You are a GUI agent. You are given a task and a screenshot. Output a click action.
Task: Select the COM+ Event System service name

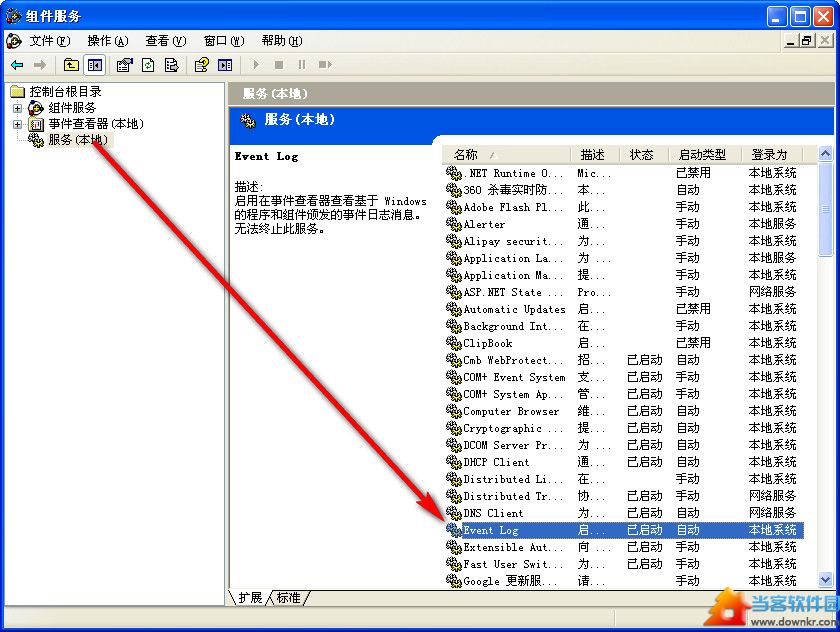click(x=514, y=377)
